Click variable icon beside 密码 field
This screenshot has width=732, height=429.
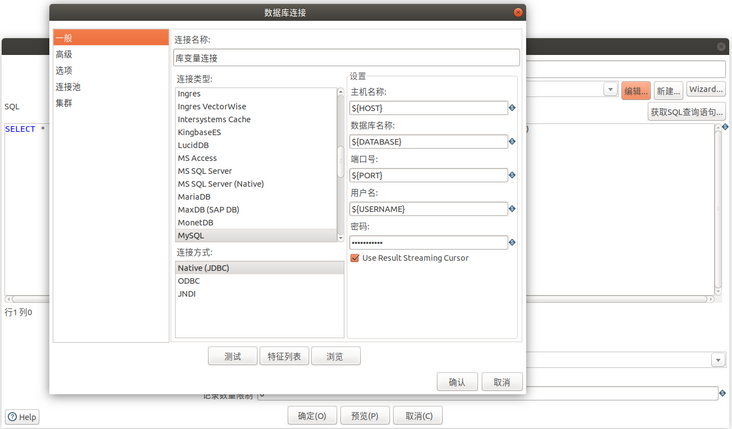click(513, 243)
